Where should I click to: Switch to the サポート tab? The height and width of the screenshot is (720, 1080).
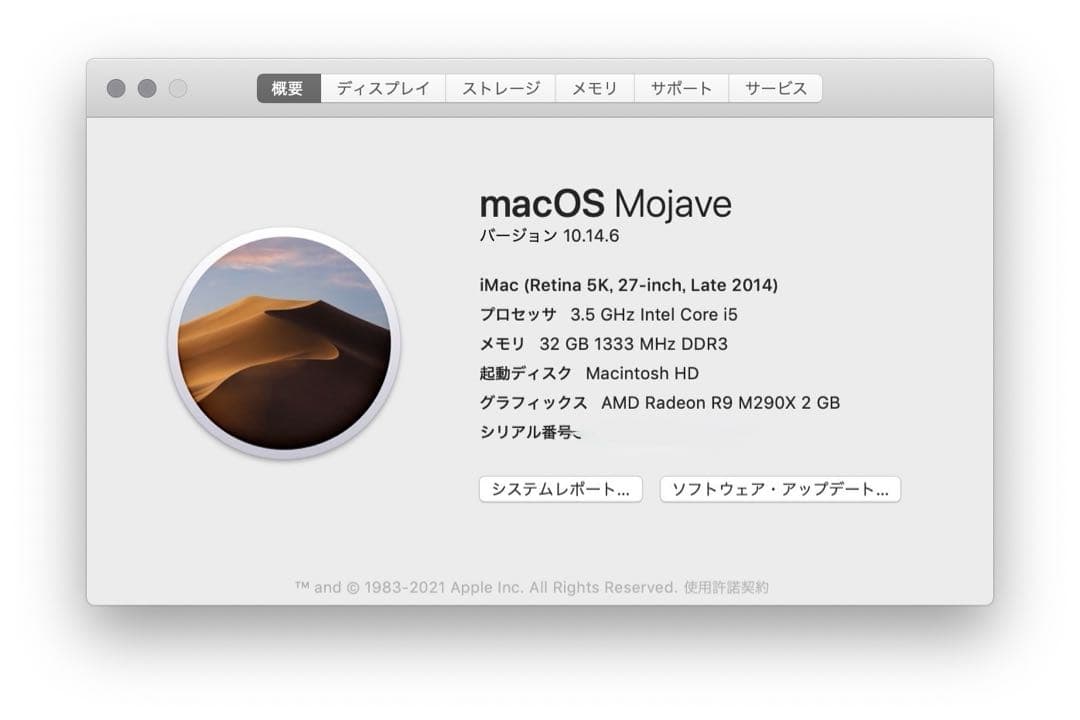tap(681, 88)
